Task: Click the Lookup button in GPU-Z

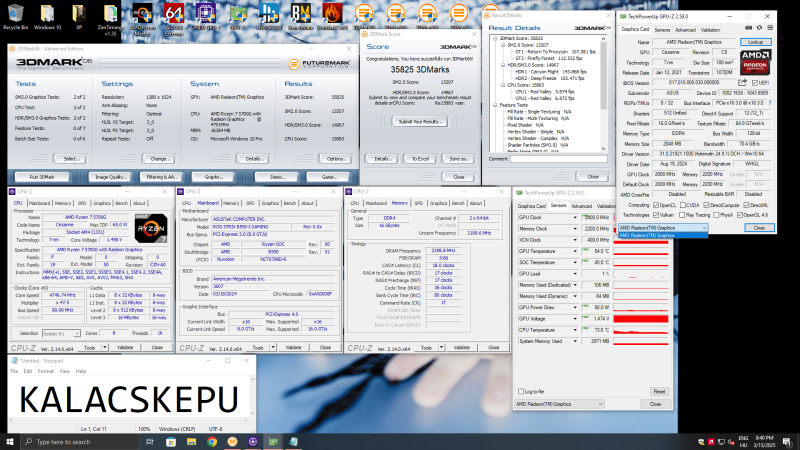Action: point(756,42)
